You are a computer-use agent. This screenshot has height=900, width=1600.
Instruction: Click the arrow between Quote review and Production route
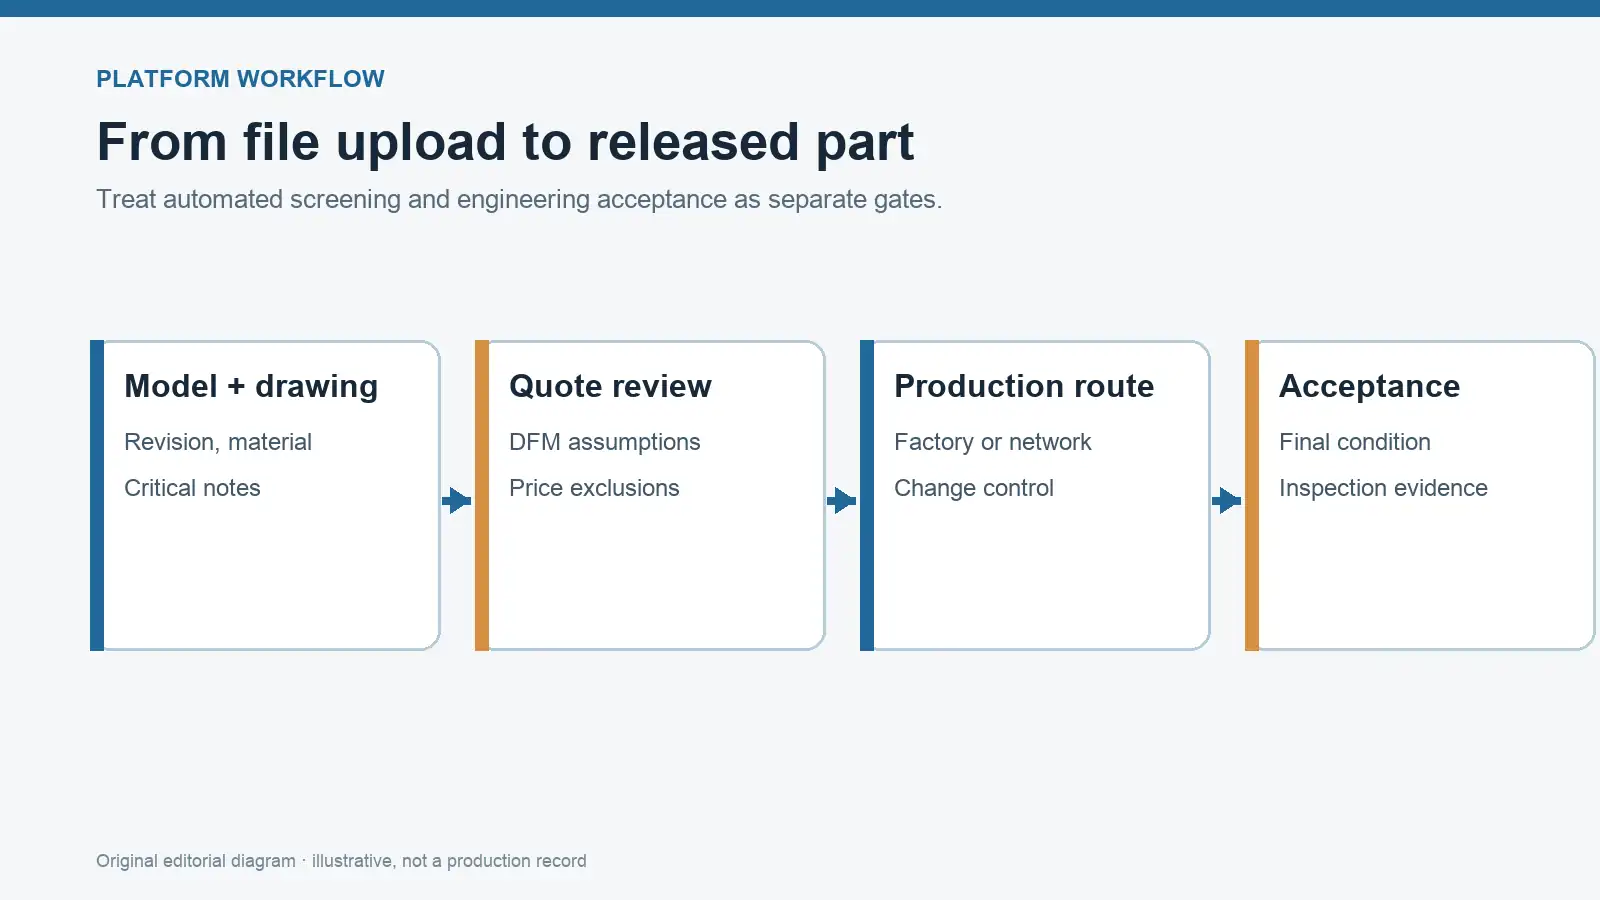coord(842,500)
